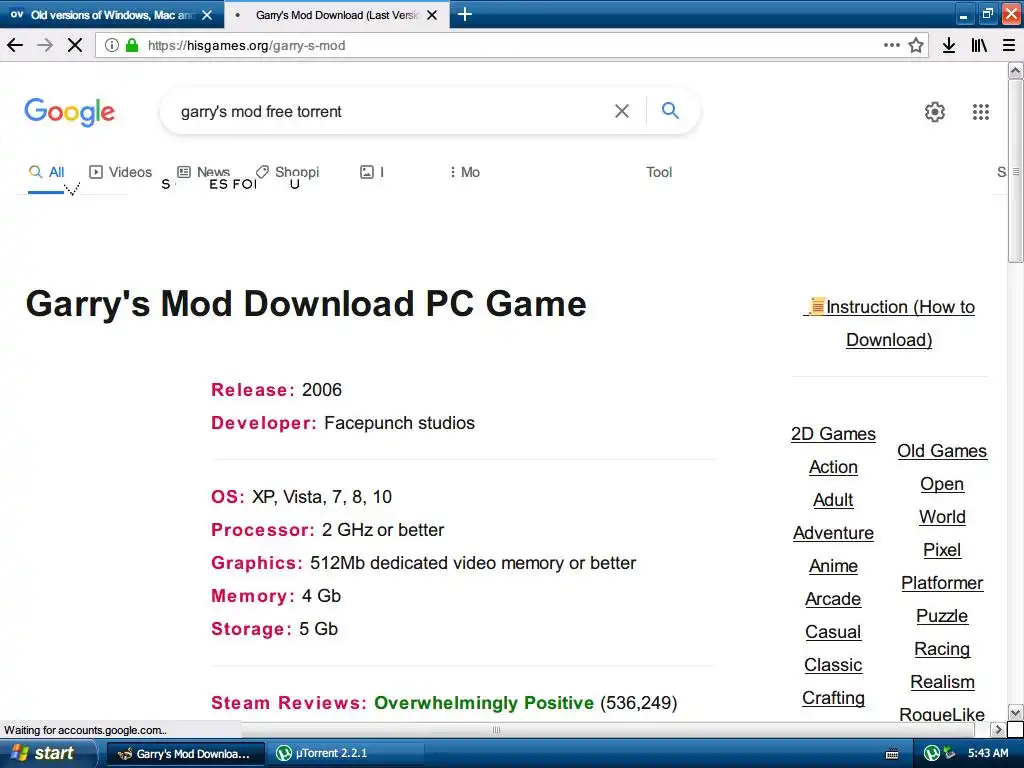Open the Classic category link
1024x768 pixels.
[x=833, y=665]
